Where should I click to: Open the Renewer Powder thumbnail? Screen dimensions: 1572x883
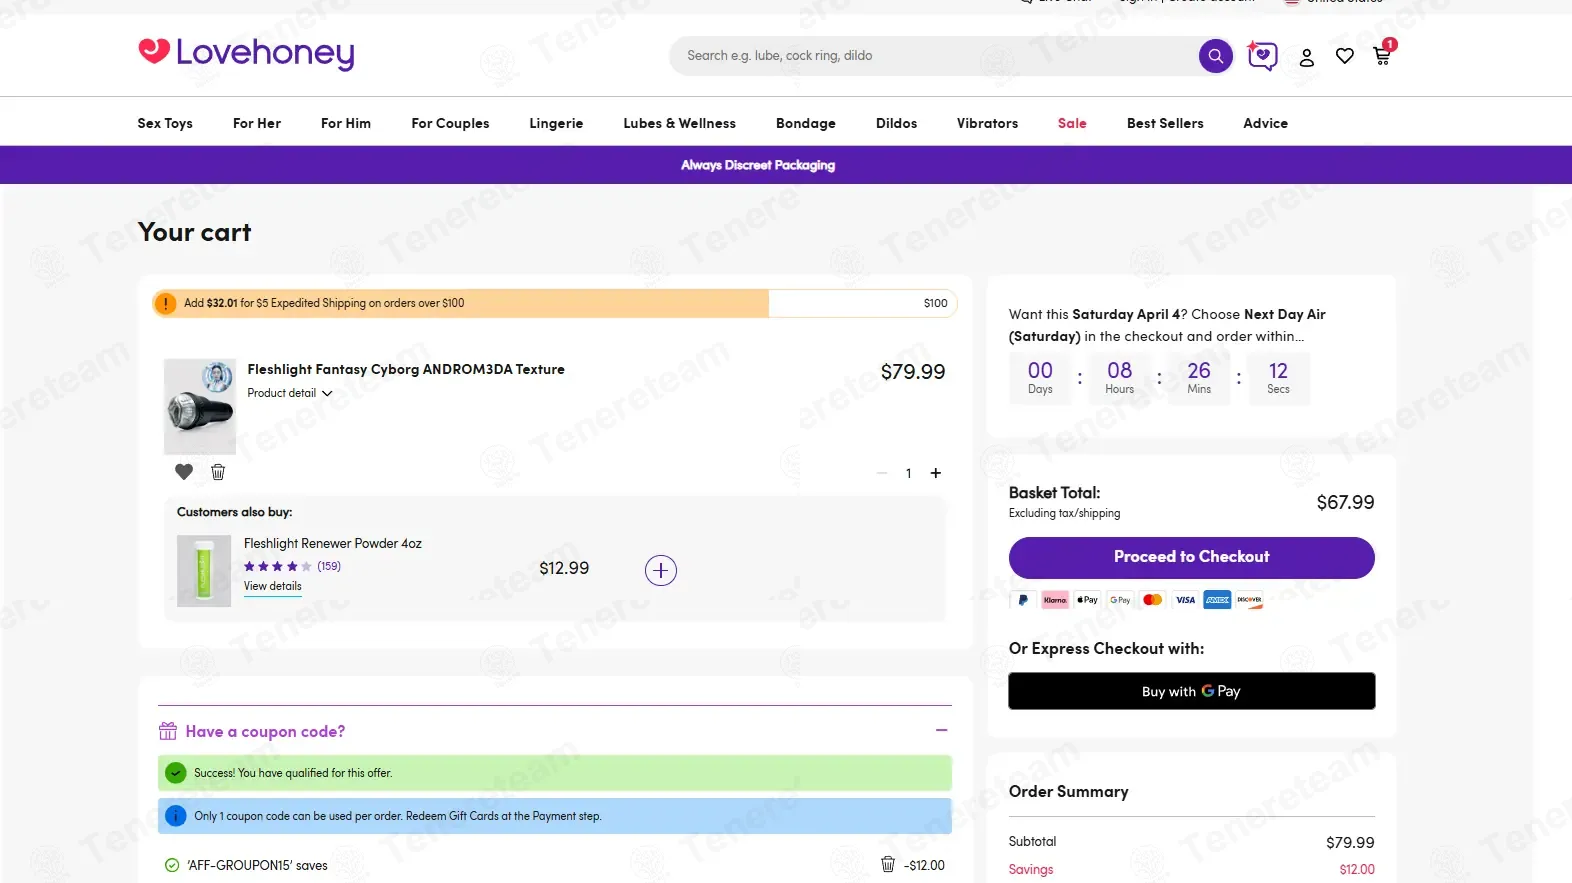(x=204, y=571)
